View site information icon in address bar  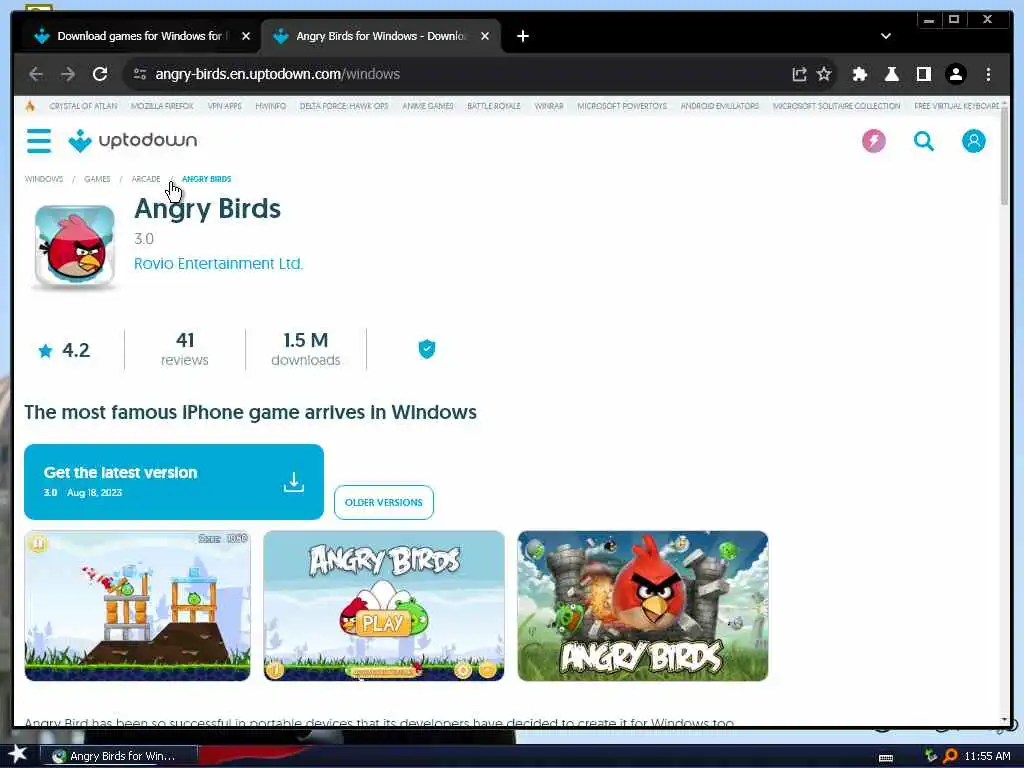pos(140,74)
